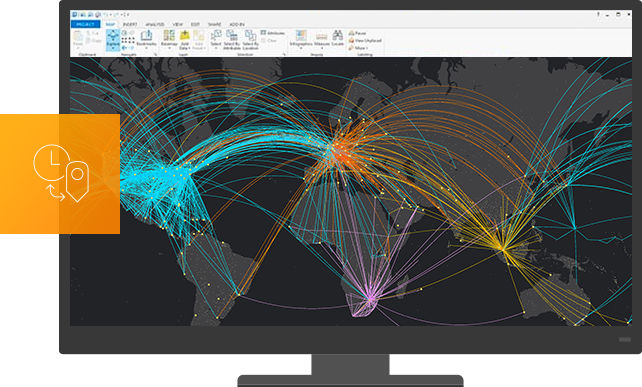Pause labeling with Pause button

click(357, 33)
